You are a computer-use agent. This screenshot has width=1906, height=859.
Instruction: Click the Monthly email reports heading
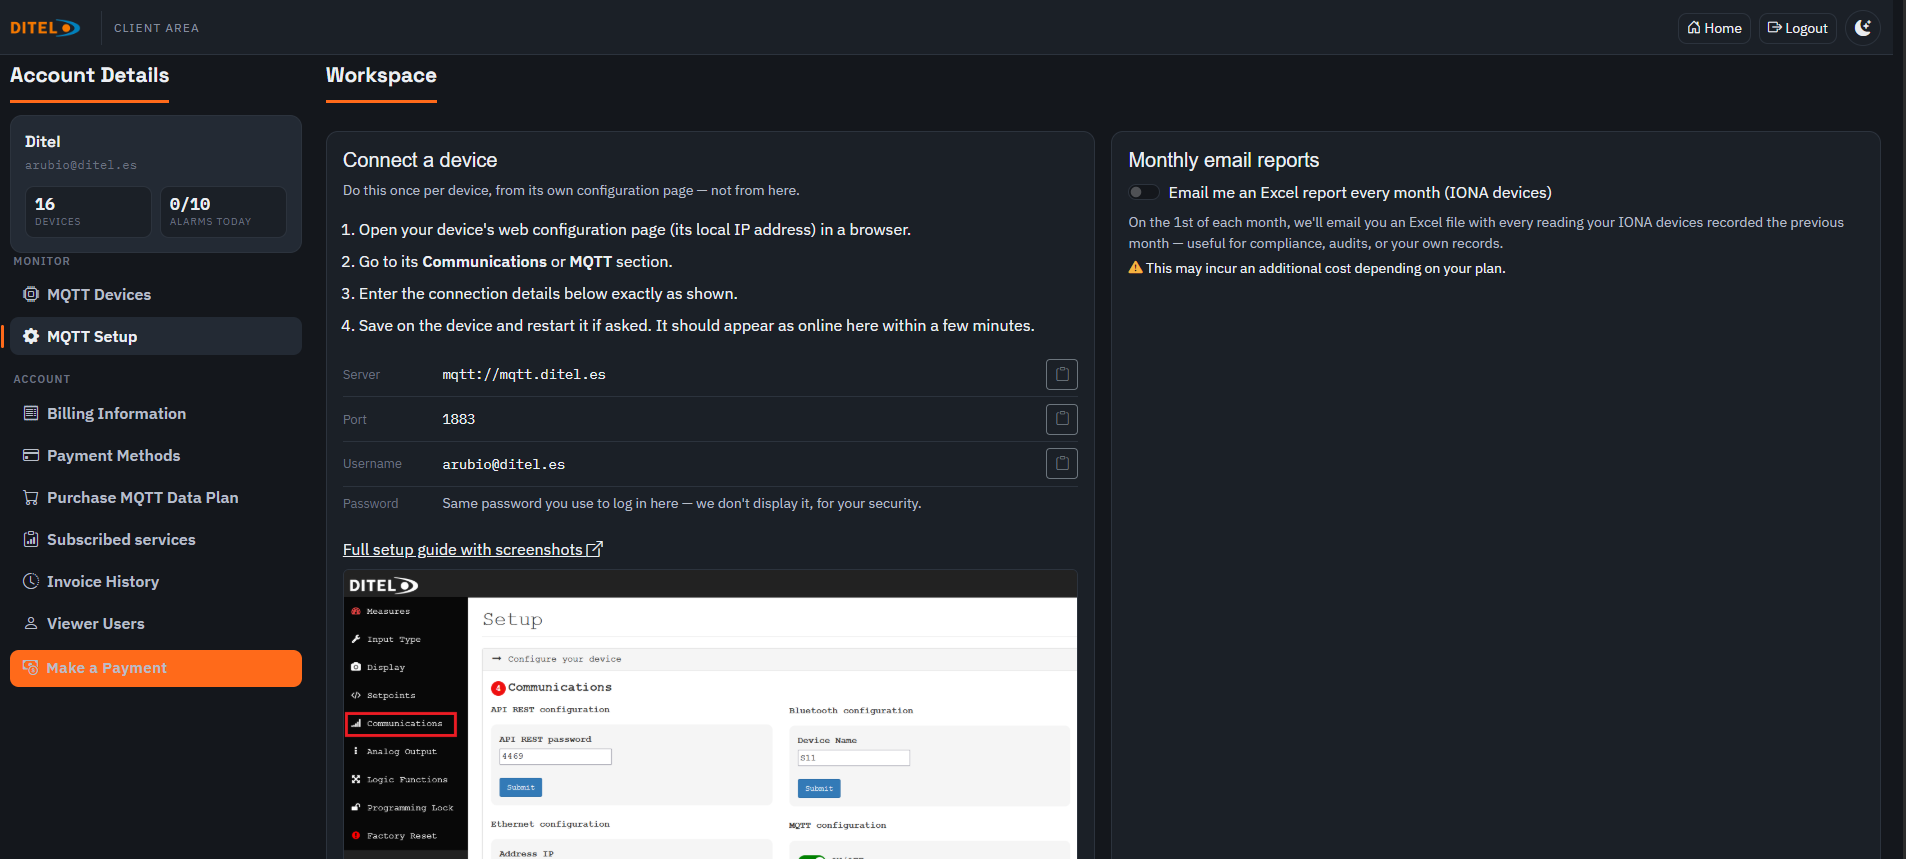point(1224,160)
